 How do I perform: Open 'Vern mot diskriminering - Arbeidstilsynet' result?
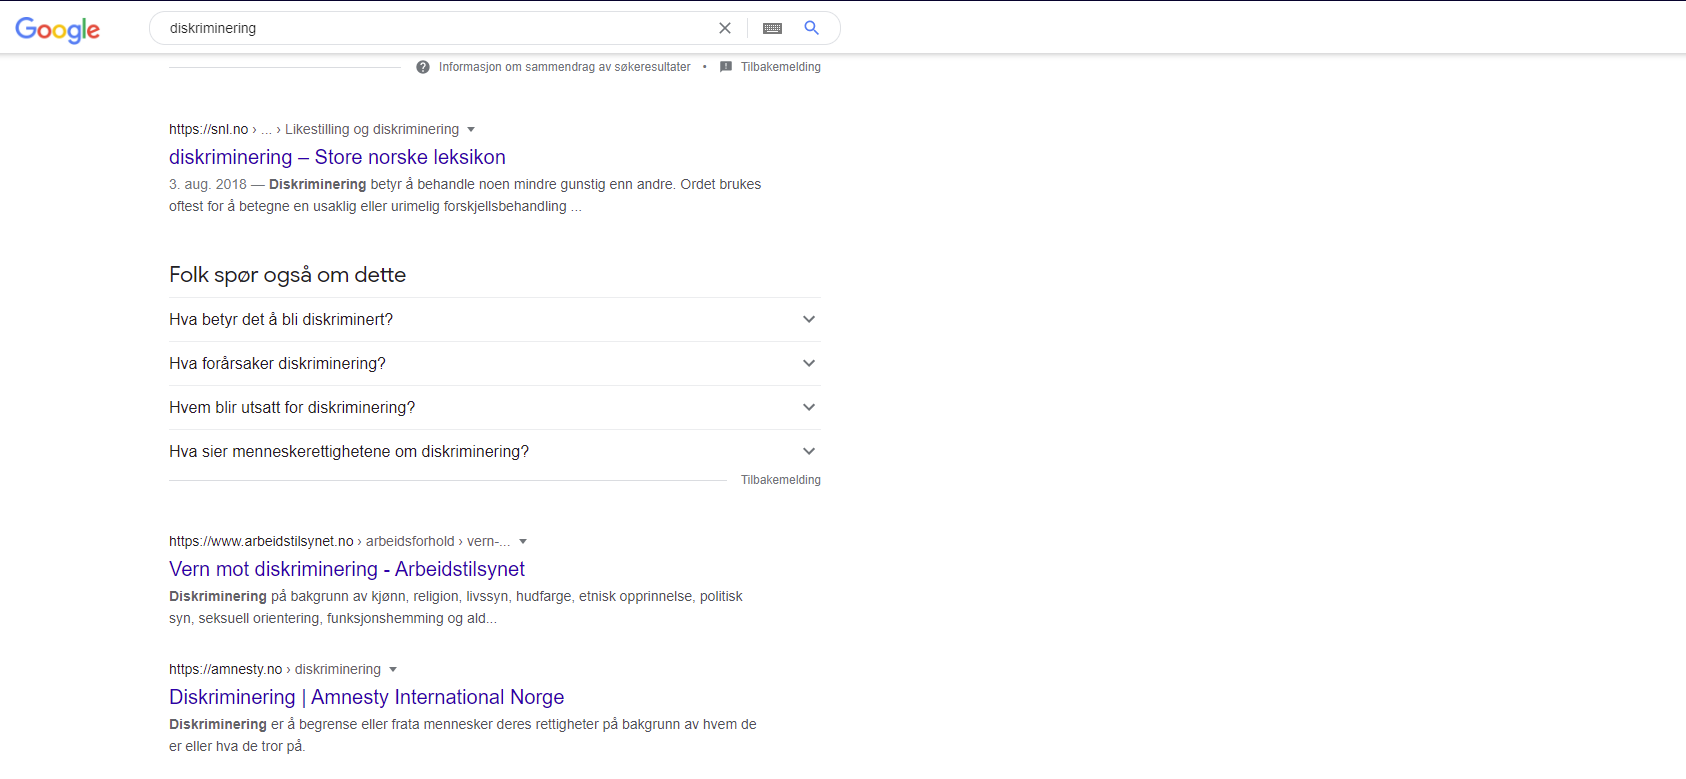coord(347,569)
